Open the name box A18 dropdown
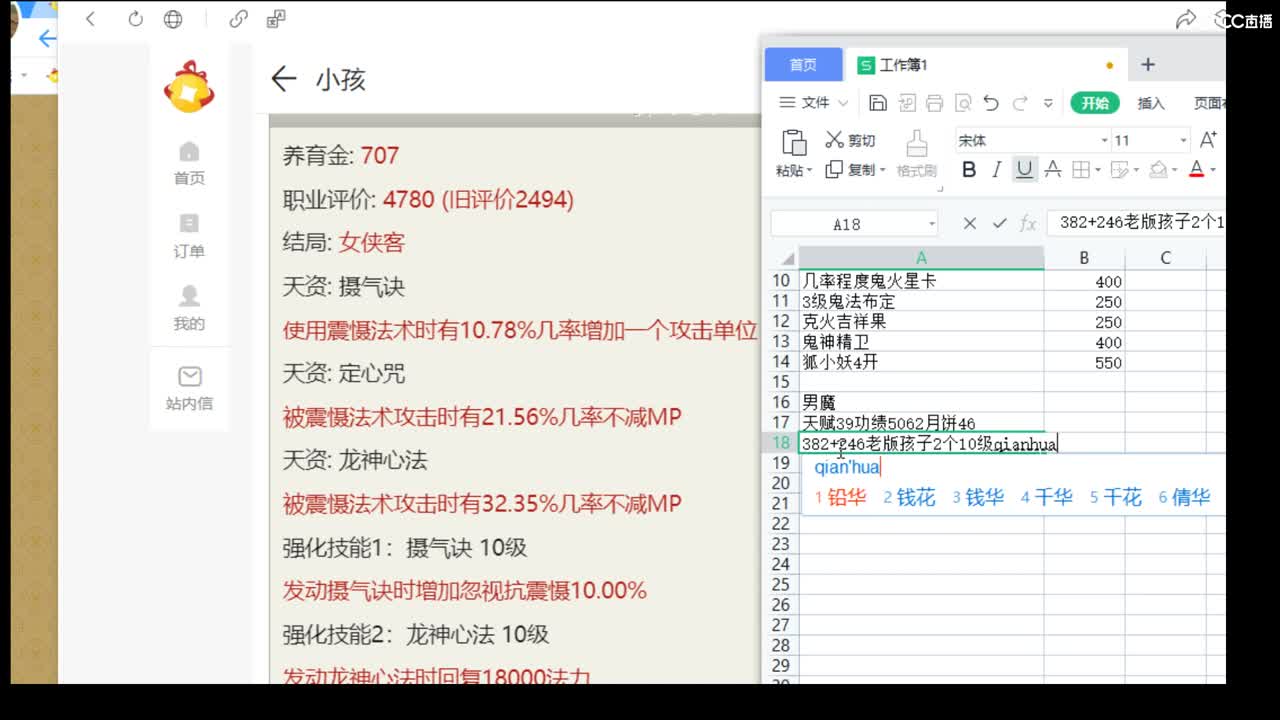This screenshot has width=1280, height=720. [932, 224]
